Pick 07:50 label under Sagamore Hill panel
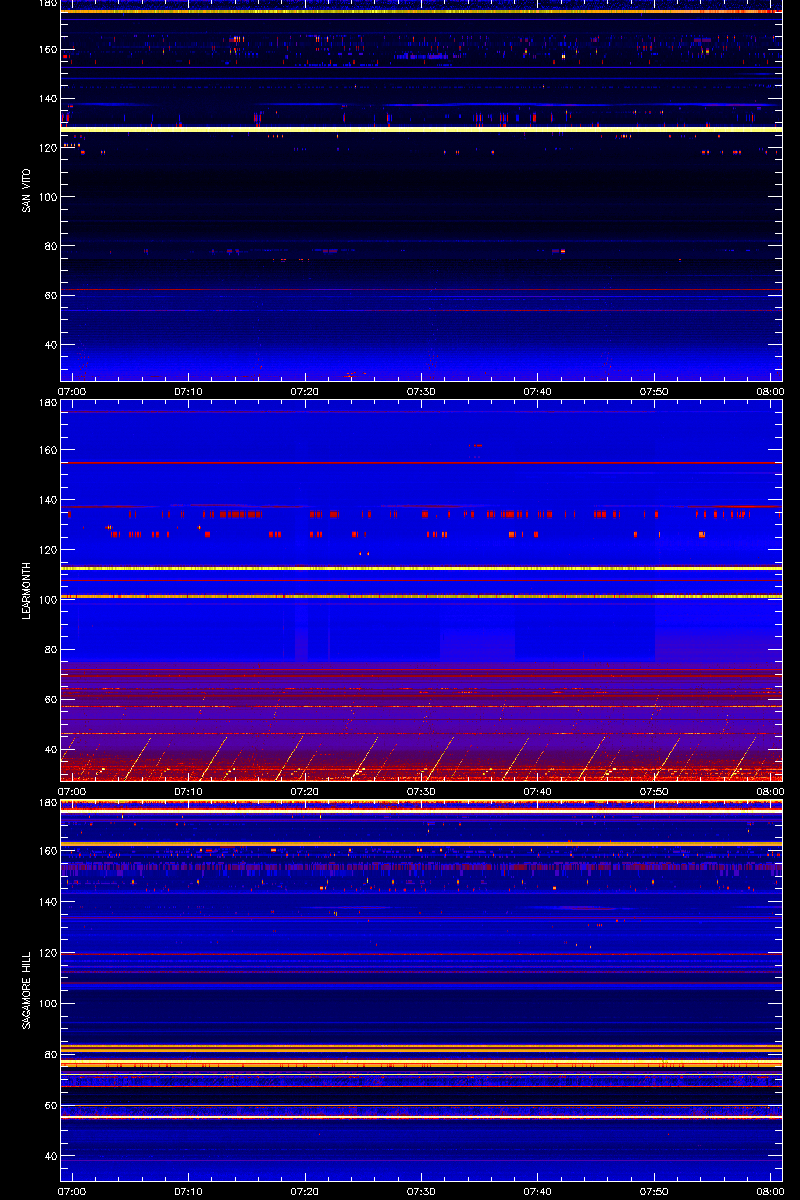This screenshot has width=800, height=1200. [655, 1191]
